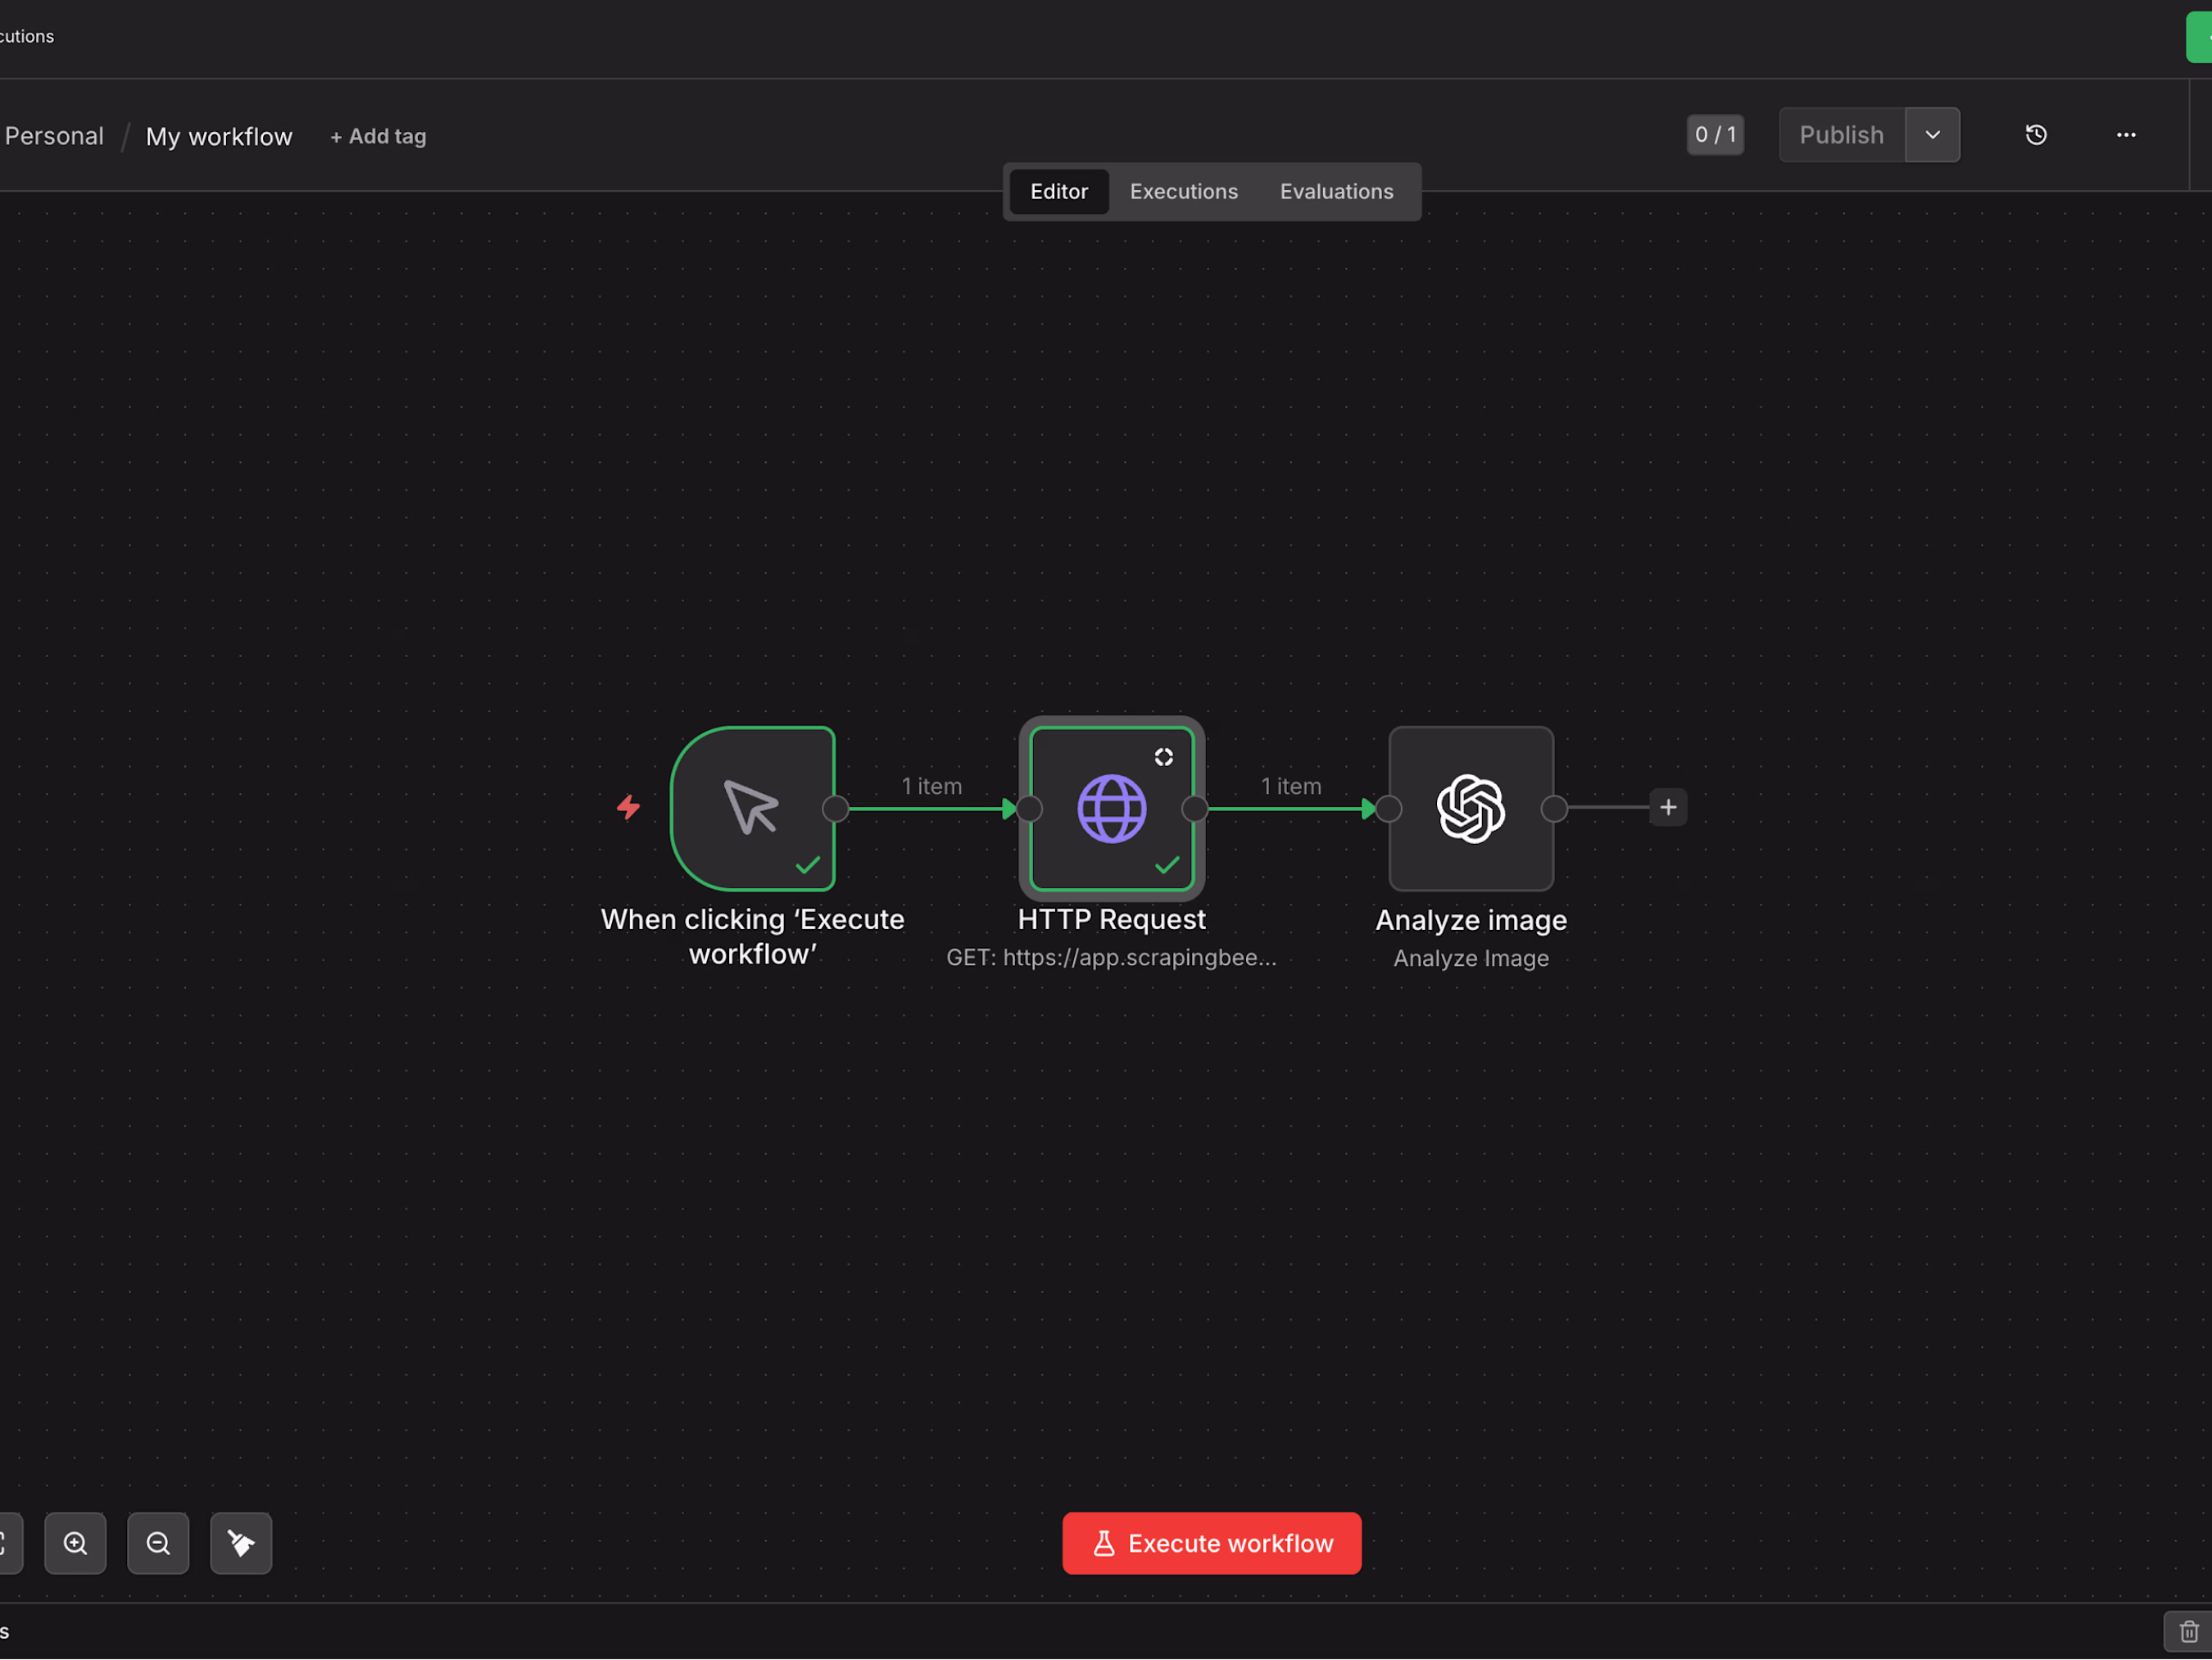Click the + Add tag link
The height and width of the screenshot is (1660, 2212).
(x=378, y=137)
